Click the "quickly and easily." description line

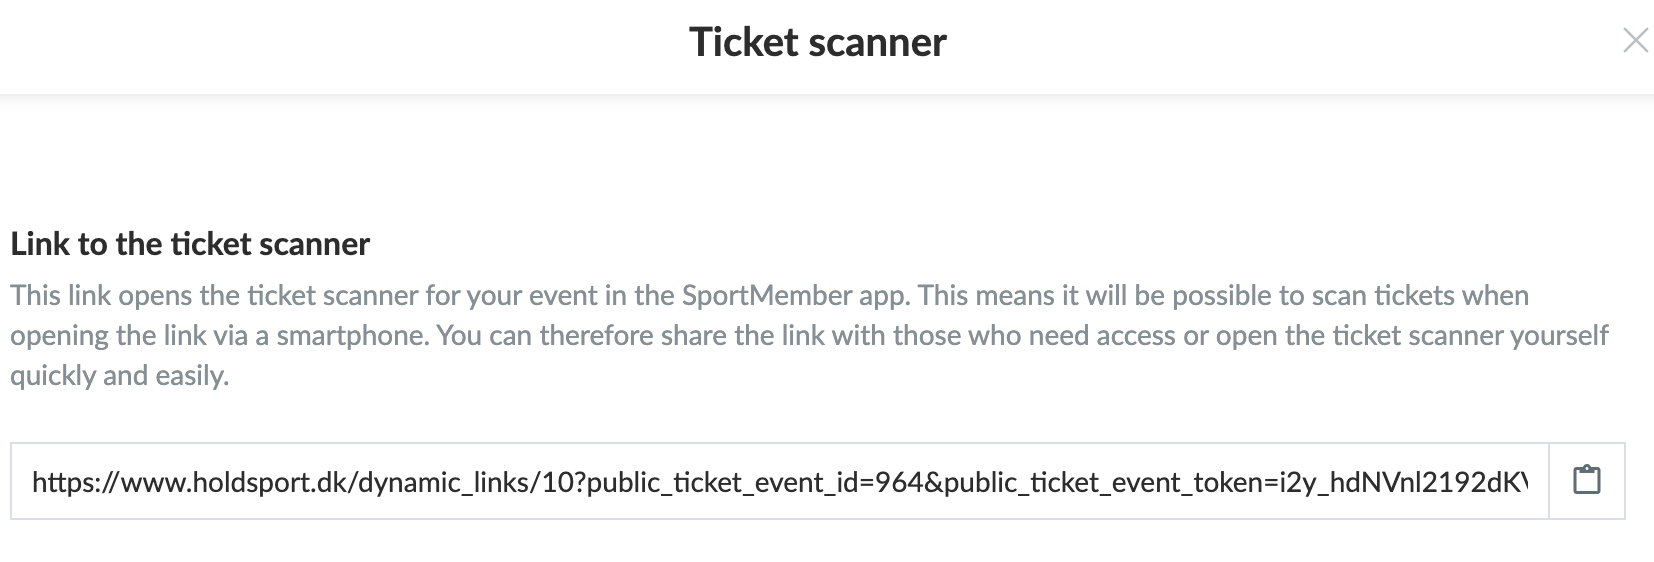[120, 376]
